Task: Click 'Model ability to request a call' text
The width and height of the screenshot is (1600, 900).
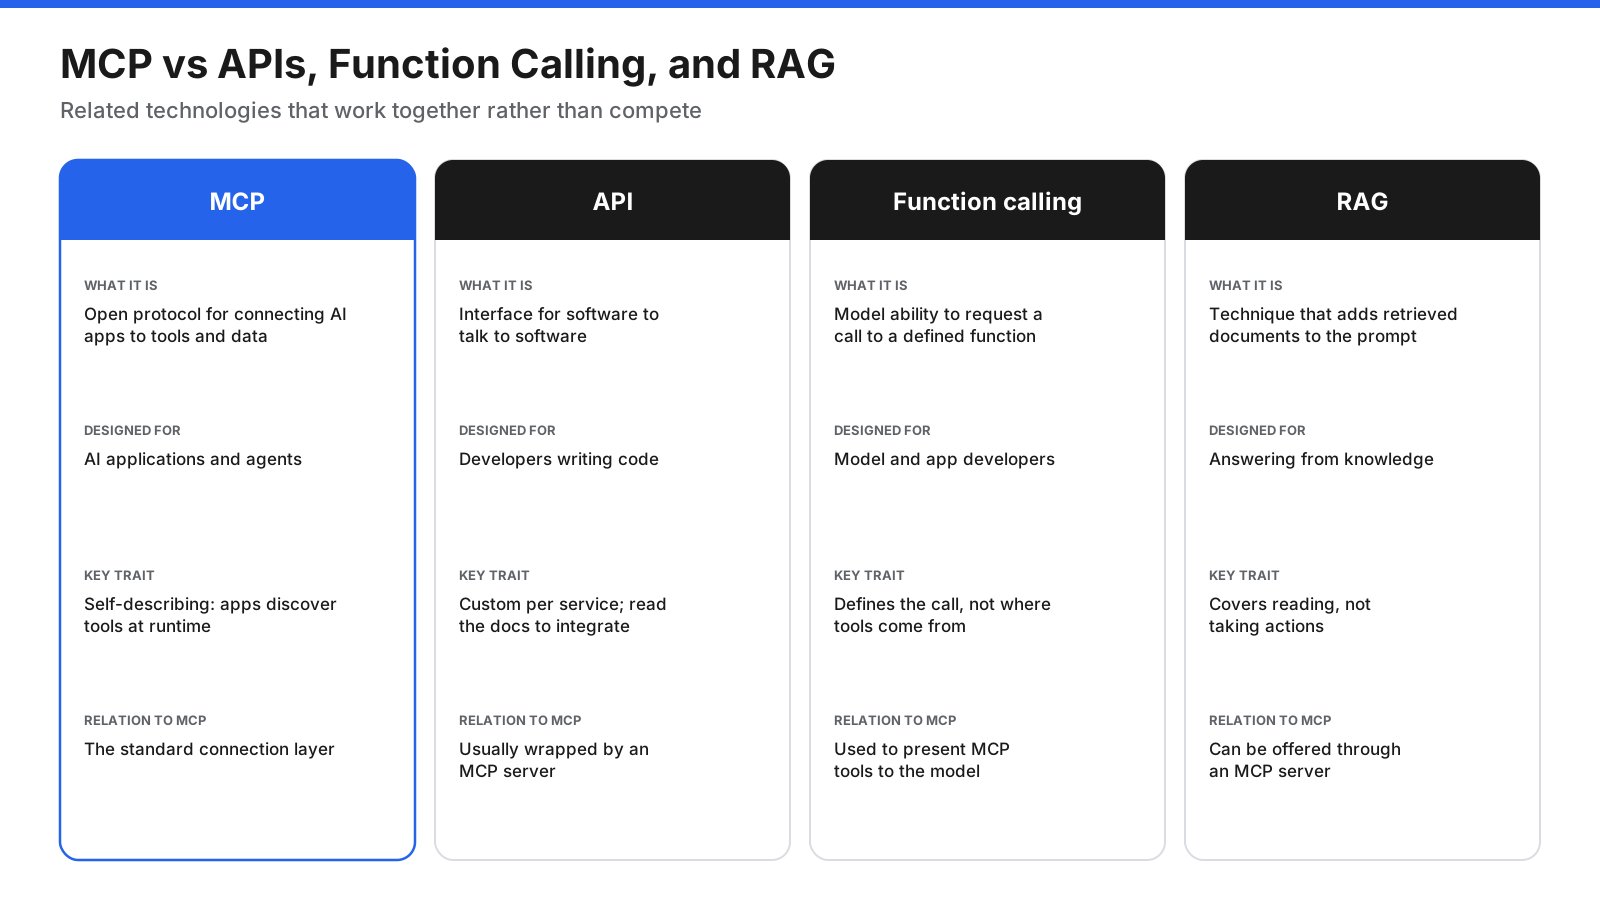Action: pos(938,325)
